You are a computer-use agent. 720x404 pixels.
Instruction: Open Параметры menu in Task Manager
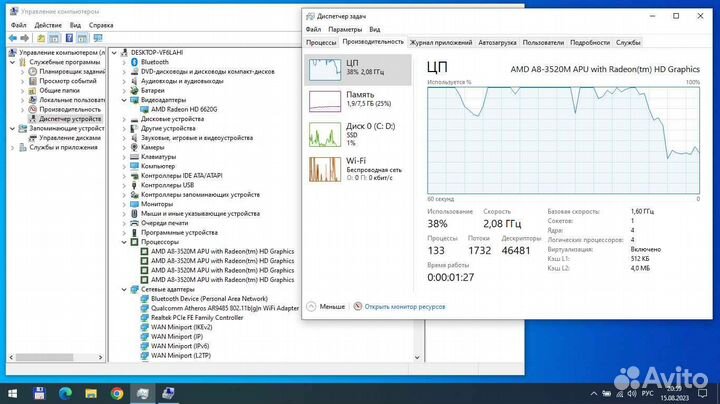345,29
